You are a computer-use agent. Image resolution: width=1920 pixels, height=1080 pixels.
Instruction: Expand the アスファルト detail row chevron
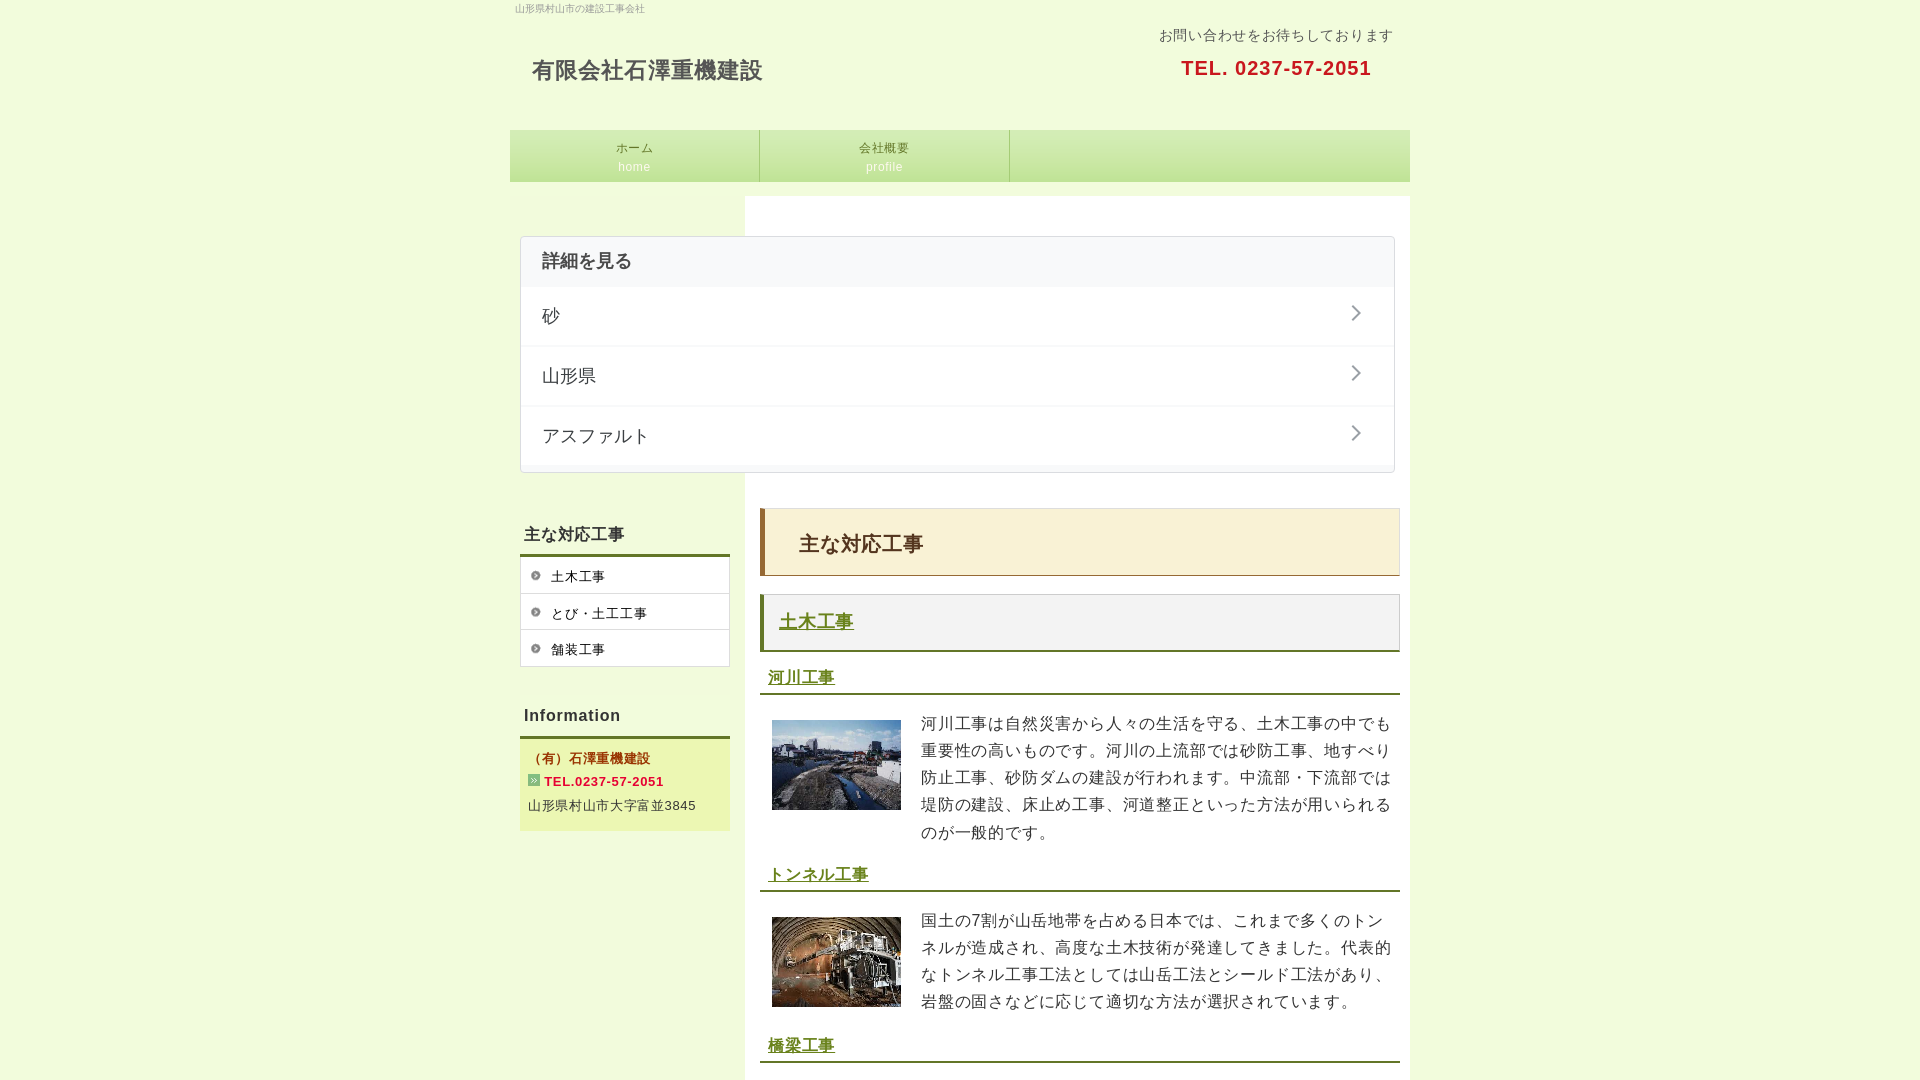pos(1356,433)
